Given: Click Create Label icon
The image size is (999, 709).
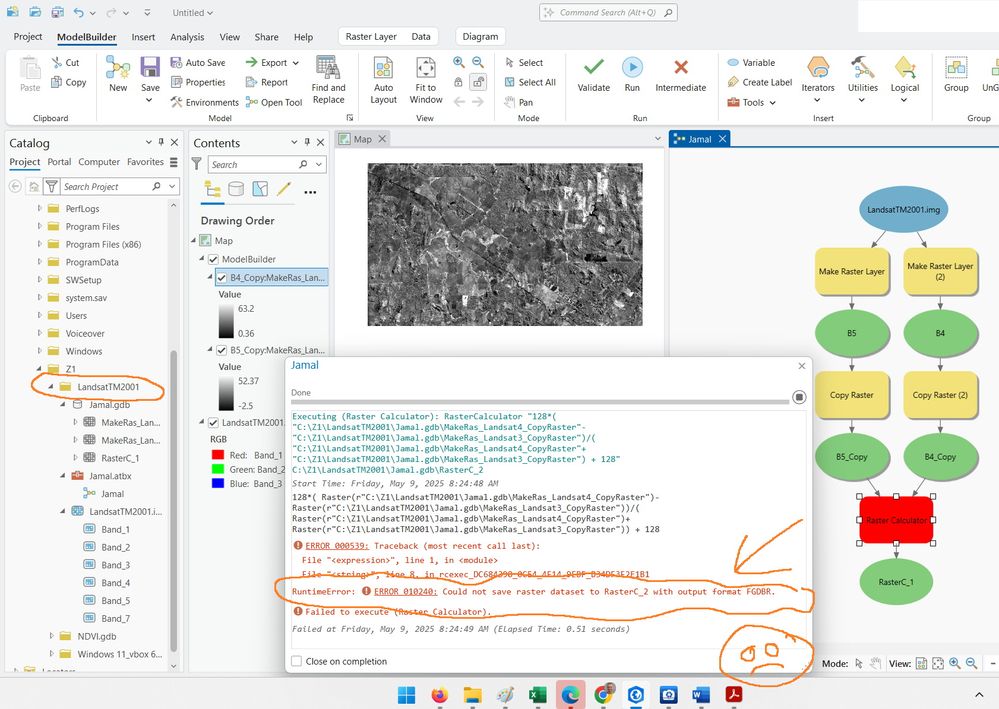Looking at the screenshot, I should [733, 82].
